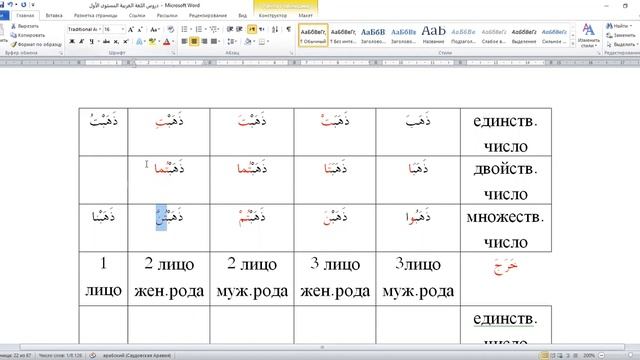Apply the Обычный (Normal) style
Screen dimensions: 640x360
coord(313,35)
